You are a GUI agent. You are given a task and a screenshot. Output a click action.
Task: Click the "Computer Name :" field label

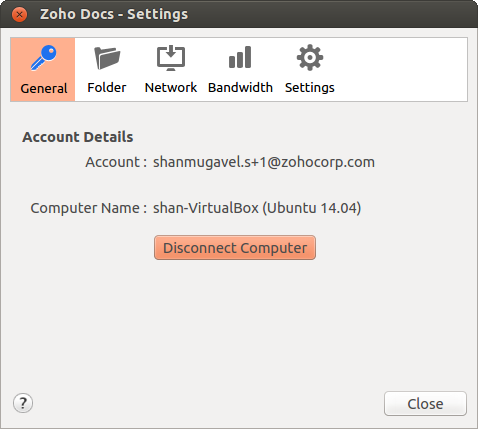pos(89,208)
